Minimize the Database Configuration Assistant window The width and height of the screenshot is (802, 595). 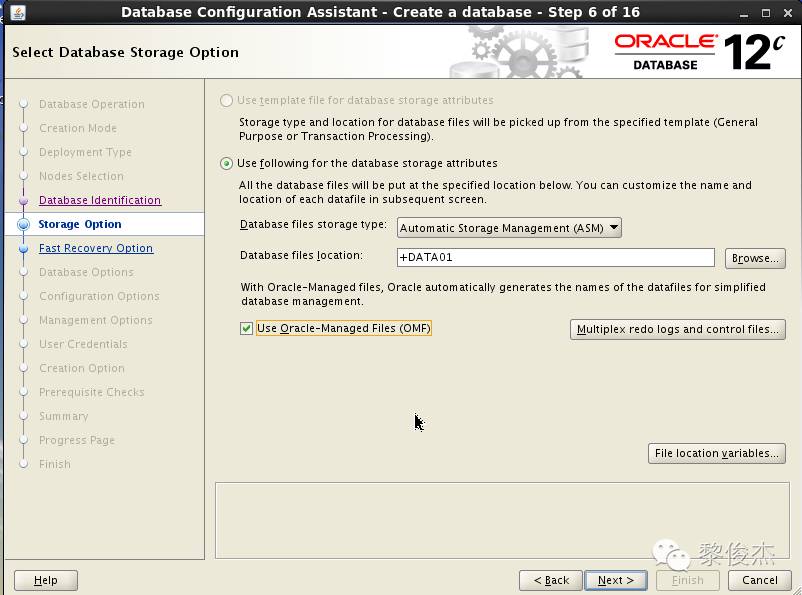point(744,14)
